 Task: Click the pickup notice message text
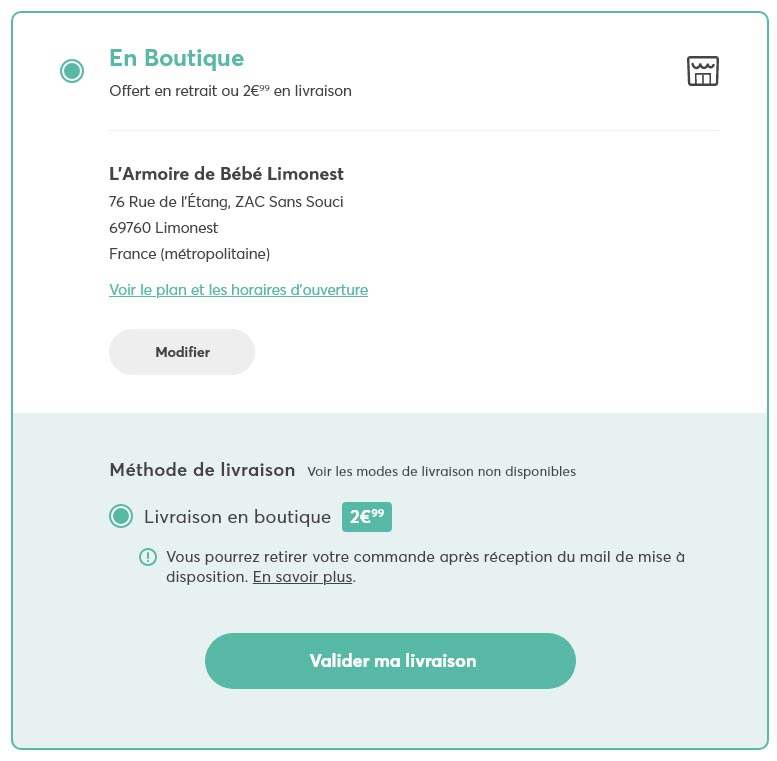[425, 557]
